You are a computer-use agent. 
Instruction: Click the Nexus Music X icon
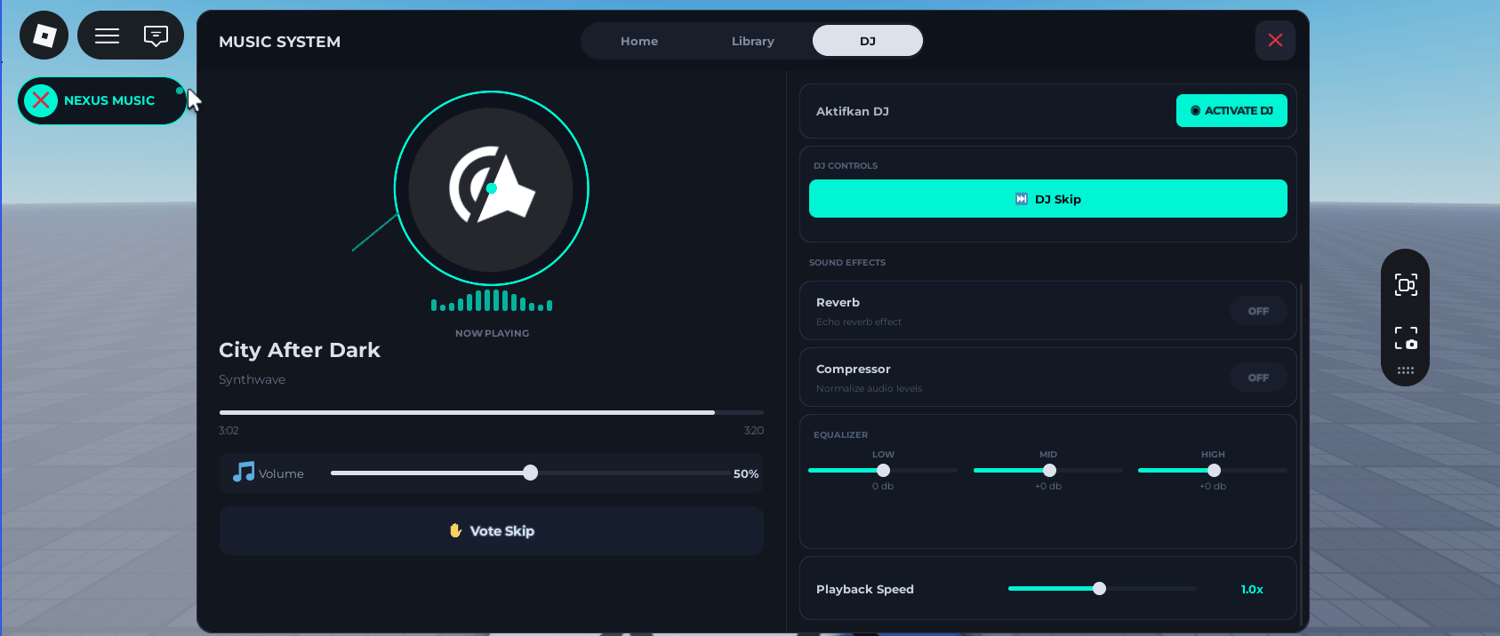pyautogui.click(x=41, y=100)
